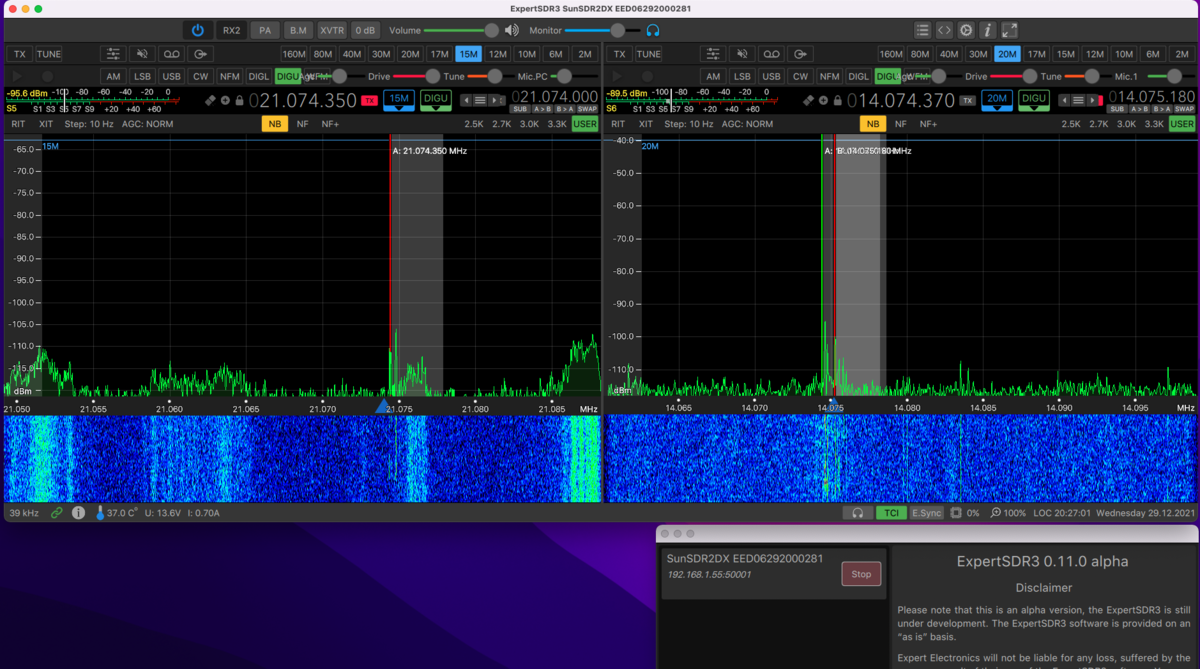Select the 40M band on left receiver
The image size is (1200, 669).
pyautogui.click(x=352, y=54)
